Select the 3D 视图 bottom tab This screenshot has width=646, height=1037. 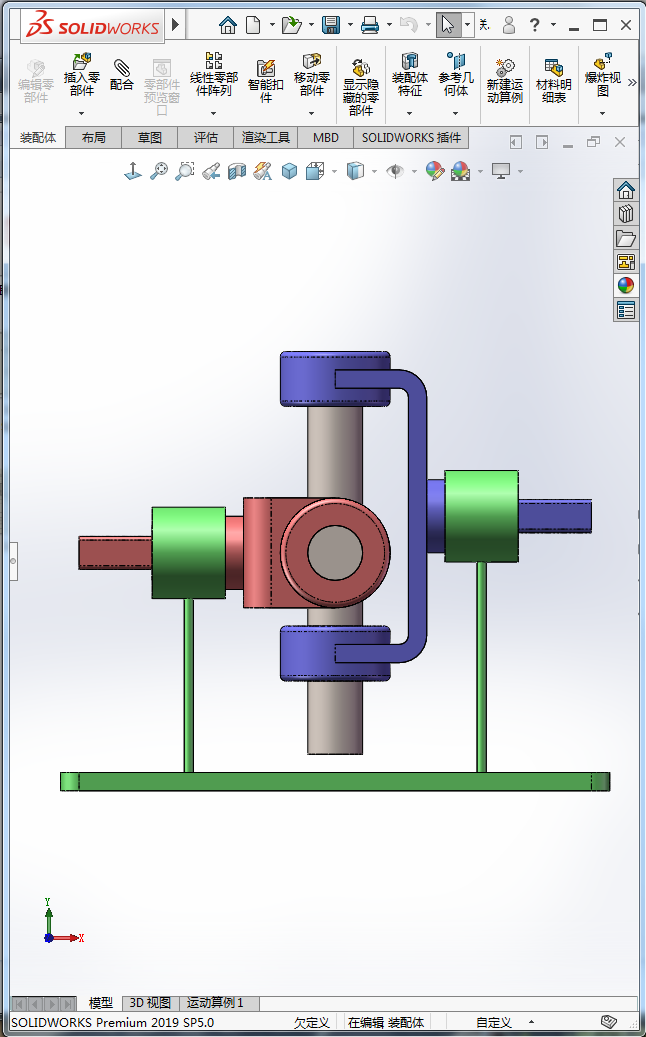coord(151,1003)
